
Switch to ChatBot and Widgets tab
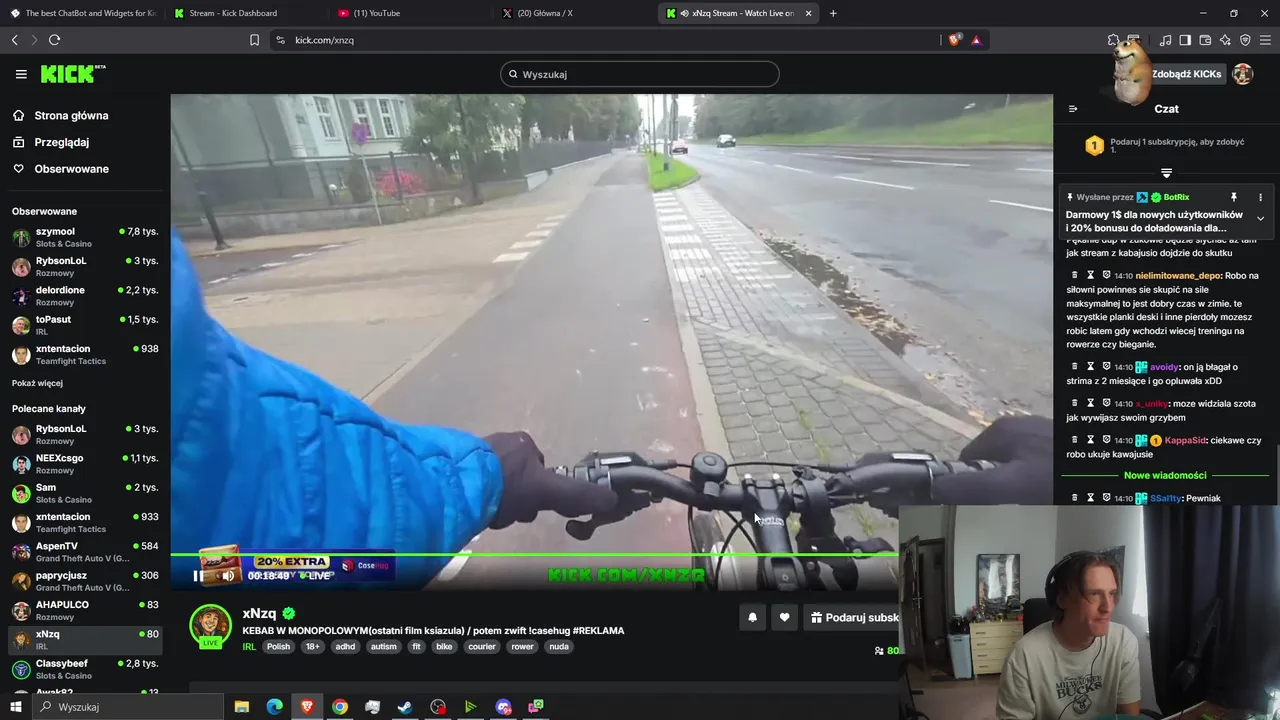[x=83, y=13]
